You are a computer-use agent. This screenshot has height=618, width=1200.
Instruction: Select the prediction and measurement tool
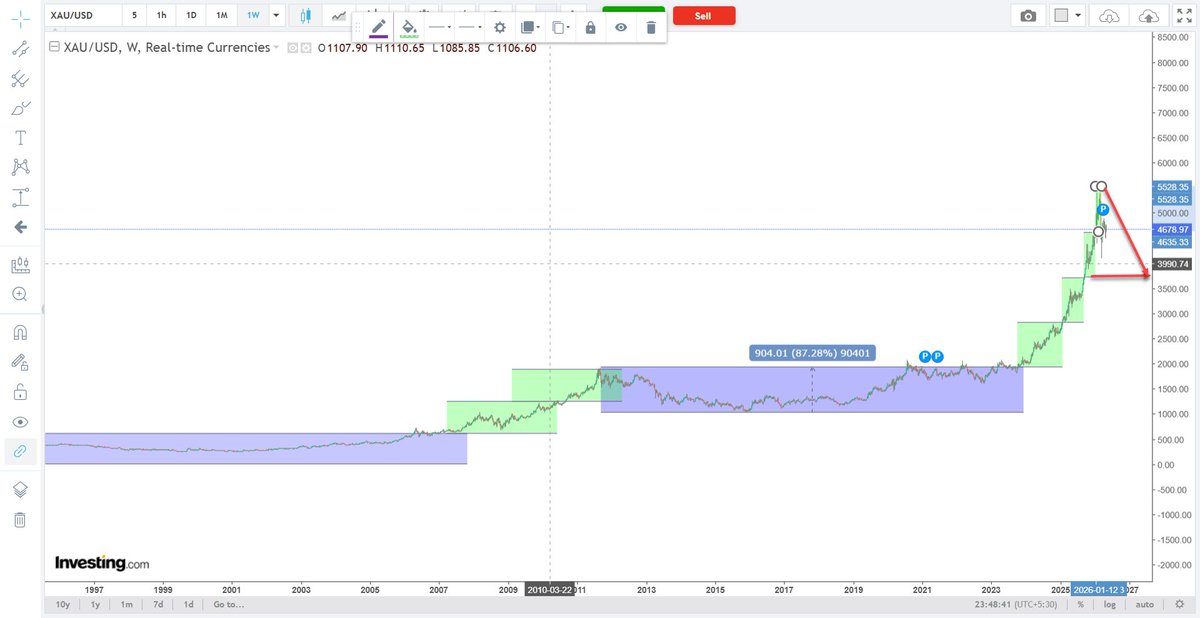(20, 197)
